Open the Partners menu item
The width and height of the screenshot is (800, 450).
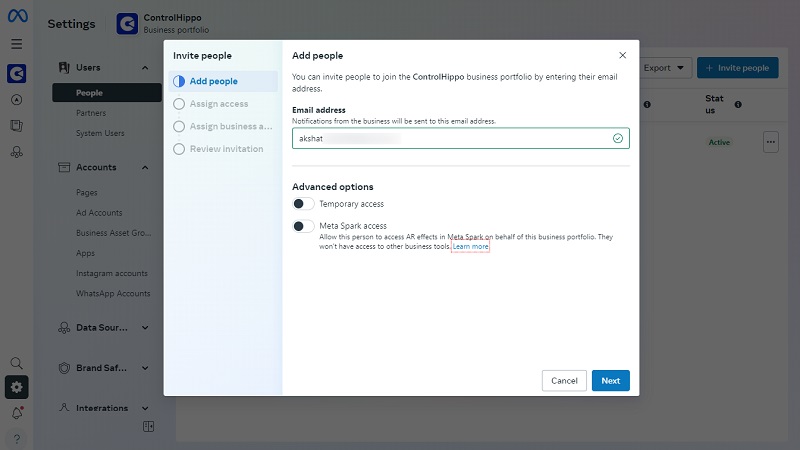tap(91, 113)
